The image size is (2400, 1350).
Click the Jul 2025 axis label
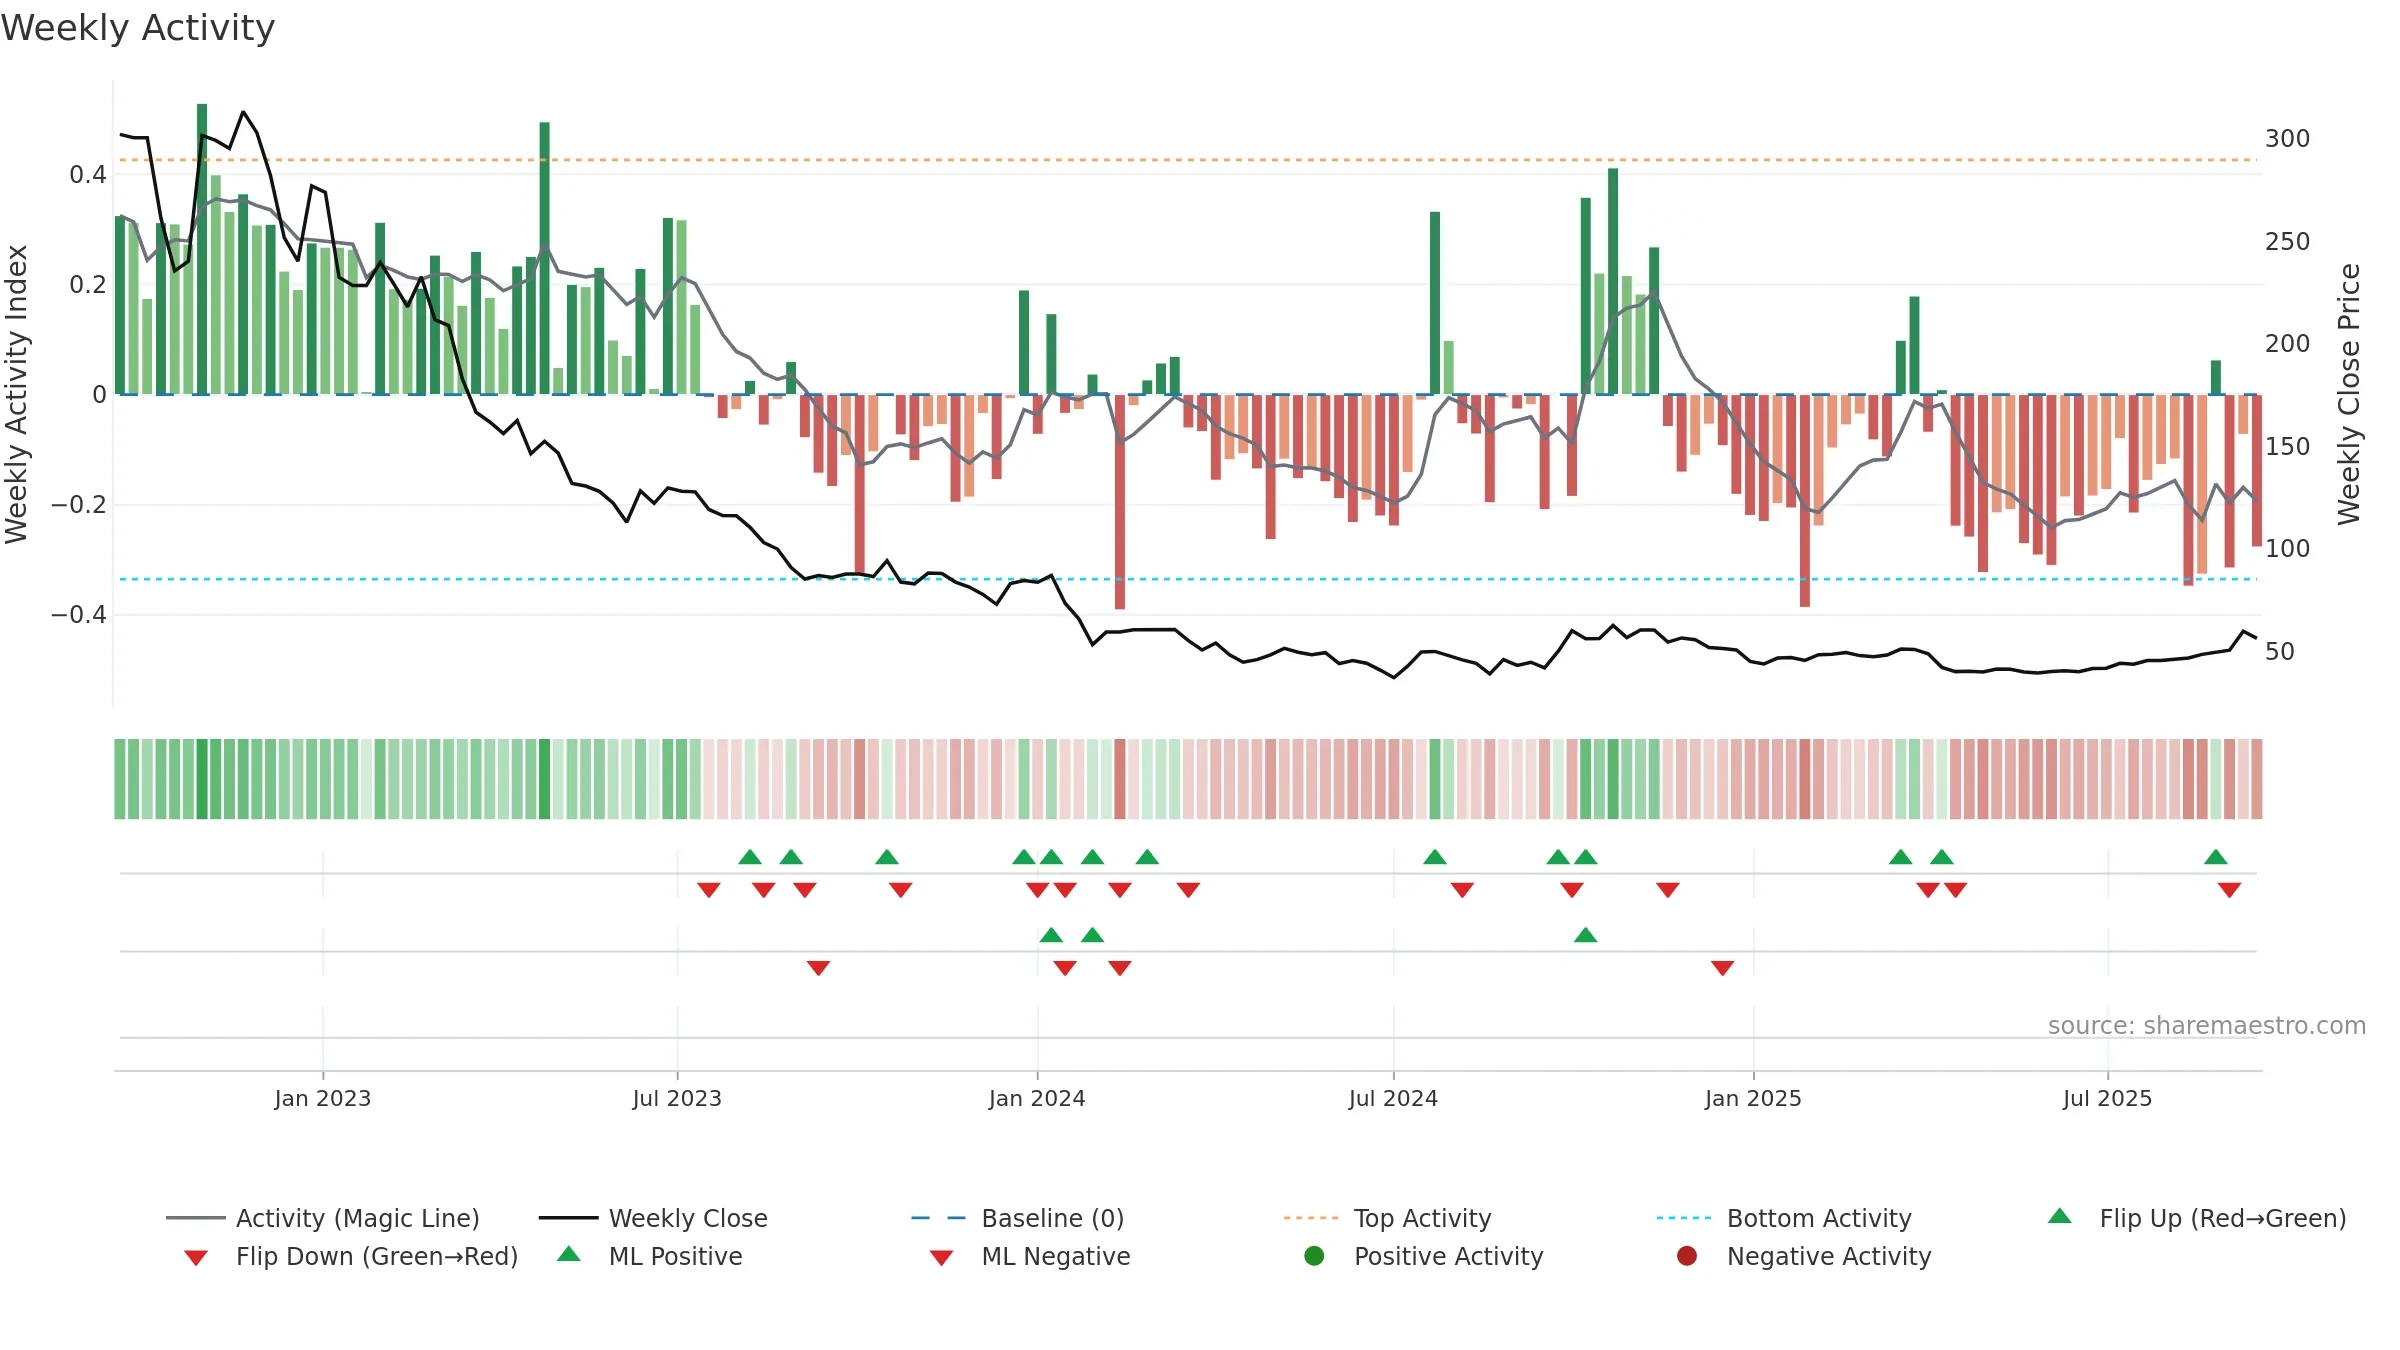click(2107, 1098)
